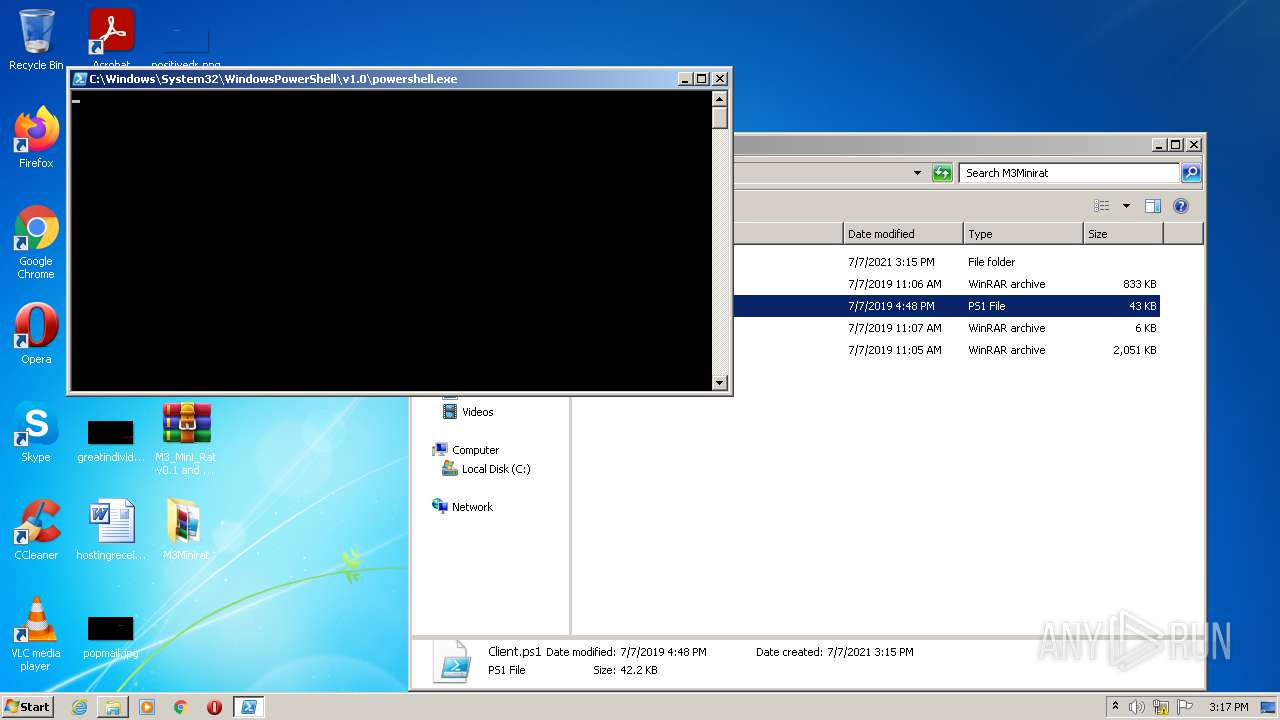
Task: Open Videos in the navigation pane
Action: [x=468, y=412]
